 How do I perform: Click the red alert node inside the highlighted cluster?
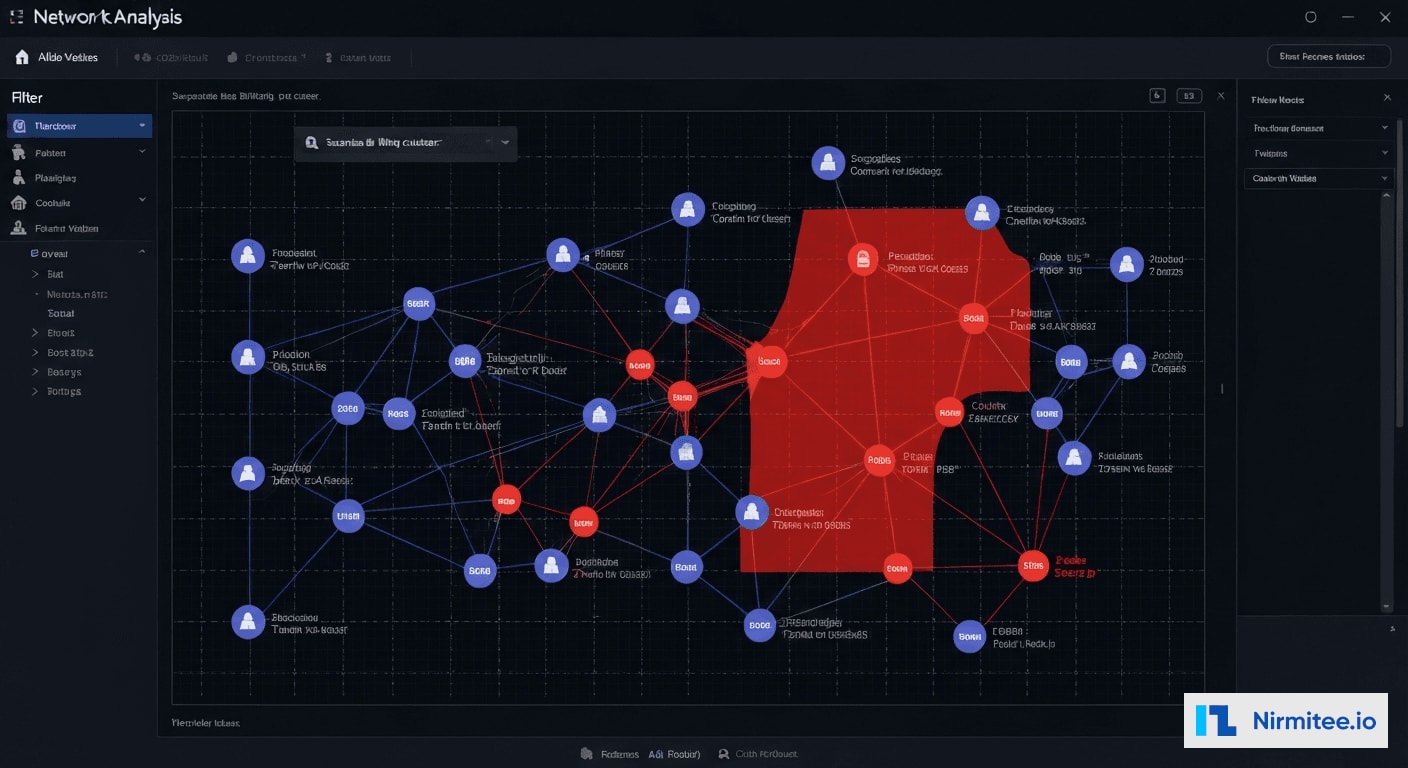tap(863, 259)
